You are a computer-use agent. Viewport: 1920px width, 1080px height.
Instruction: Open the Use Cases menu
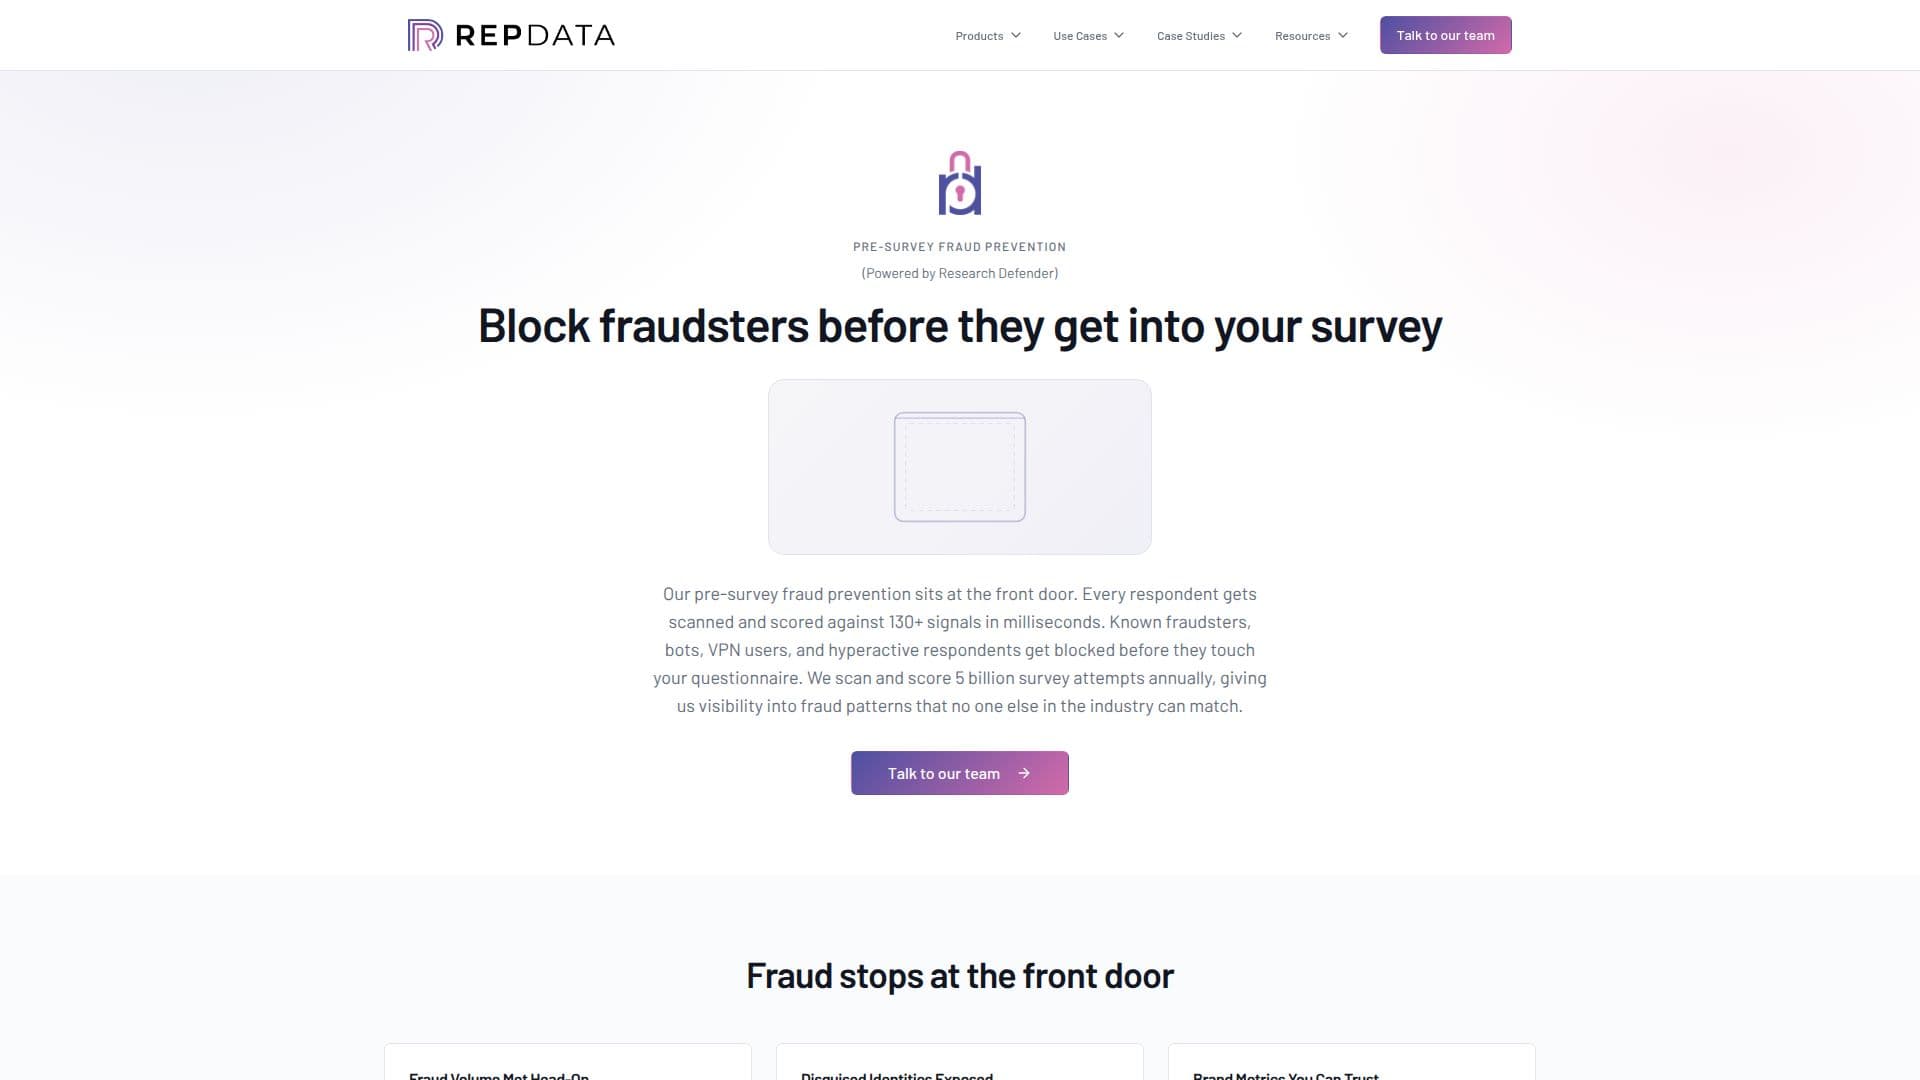(1089, 36)
